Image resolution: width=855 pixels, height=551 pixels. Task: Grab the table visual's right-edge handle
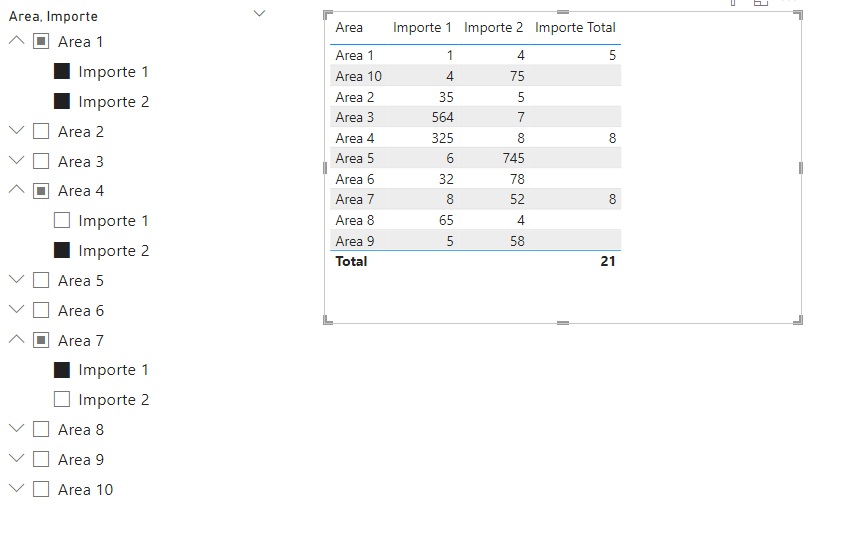[800, 168]
